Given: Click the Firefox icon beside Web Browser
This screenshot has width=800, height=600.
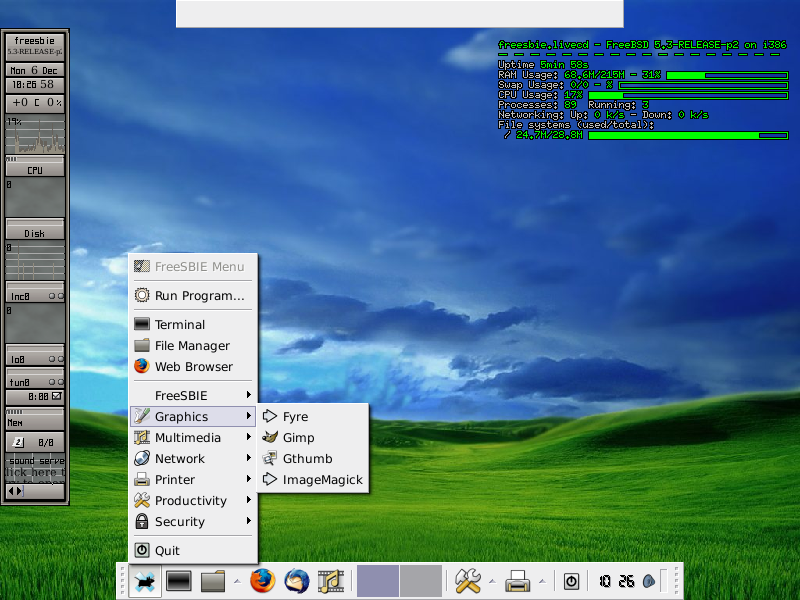Looking at the screenshot, I should 142,366.
